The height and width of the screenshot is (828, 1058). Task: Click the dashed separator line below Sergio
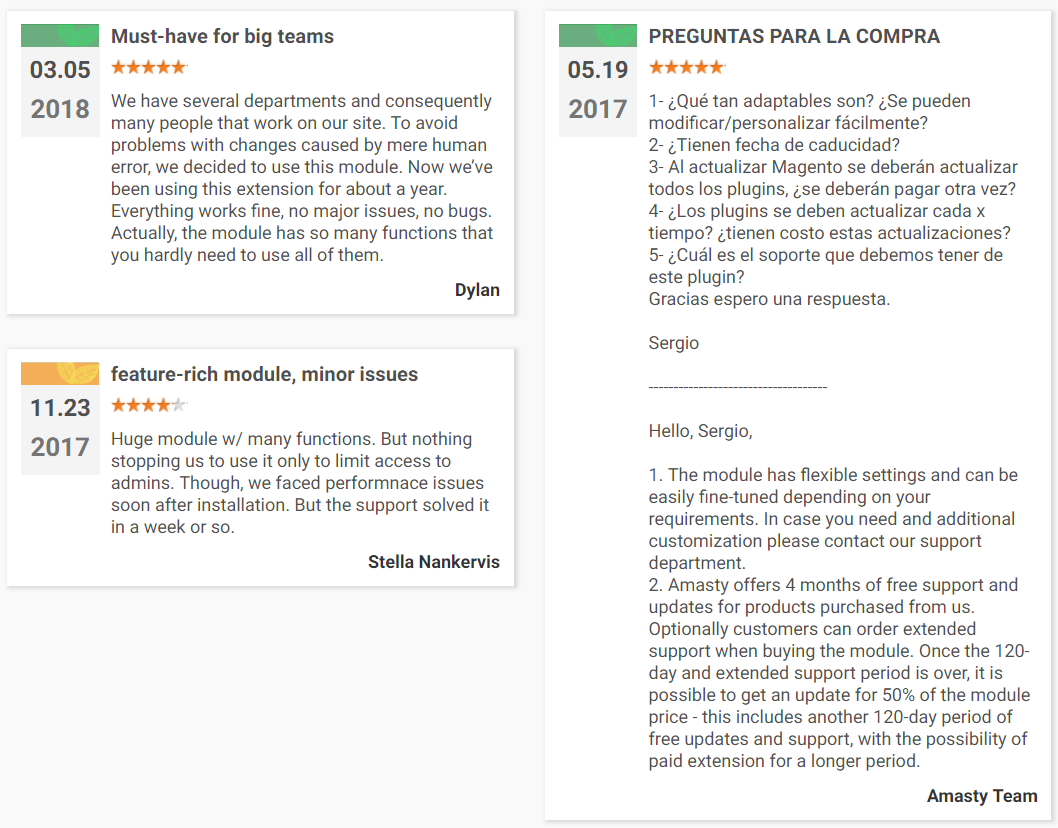737,387
